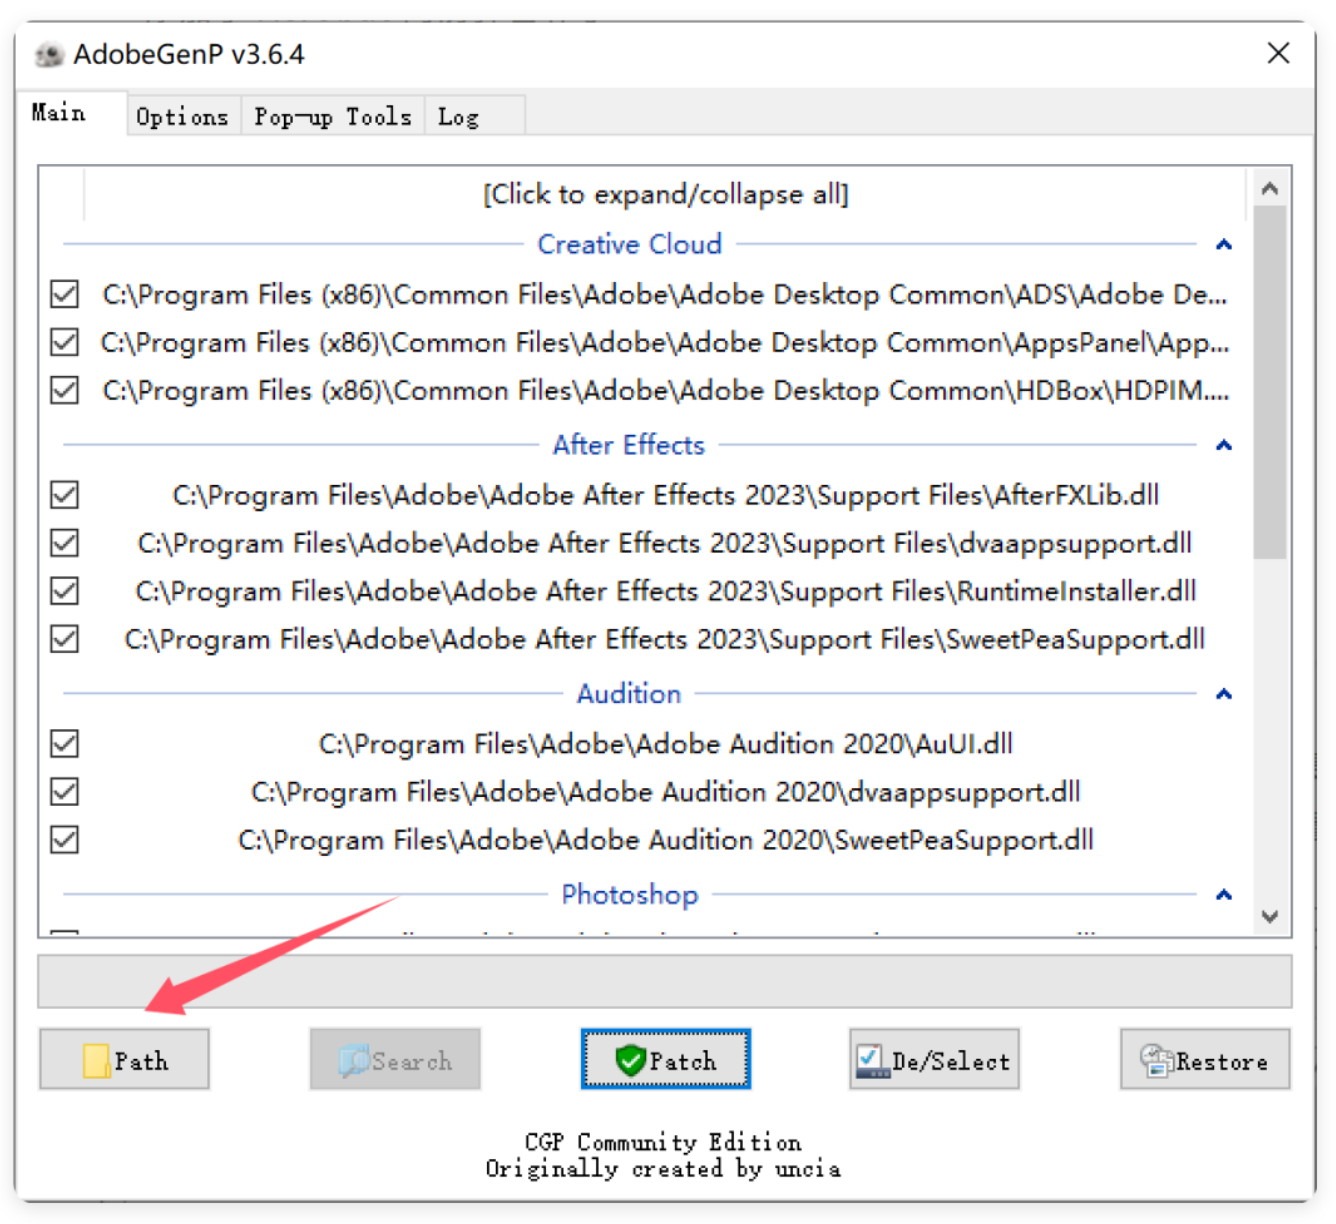Click the Restore button label
The width and height of the screenshot is (1336, 1224).
coord(1222,1061)
